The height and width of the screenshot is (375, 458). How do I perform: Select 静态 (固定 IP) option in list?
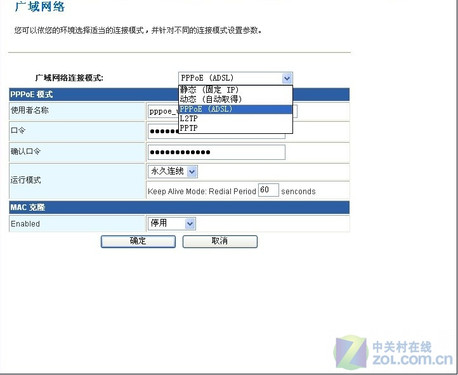(235, 90)
